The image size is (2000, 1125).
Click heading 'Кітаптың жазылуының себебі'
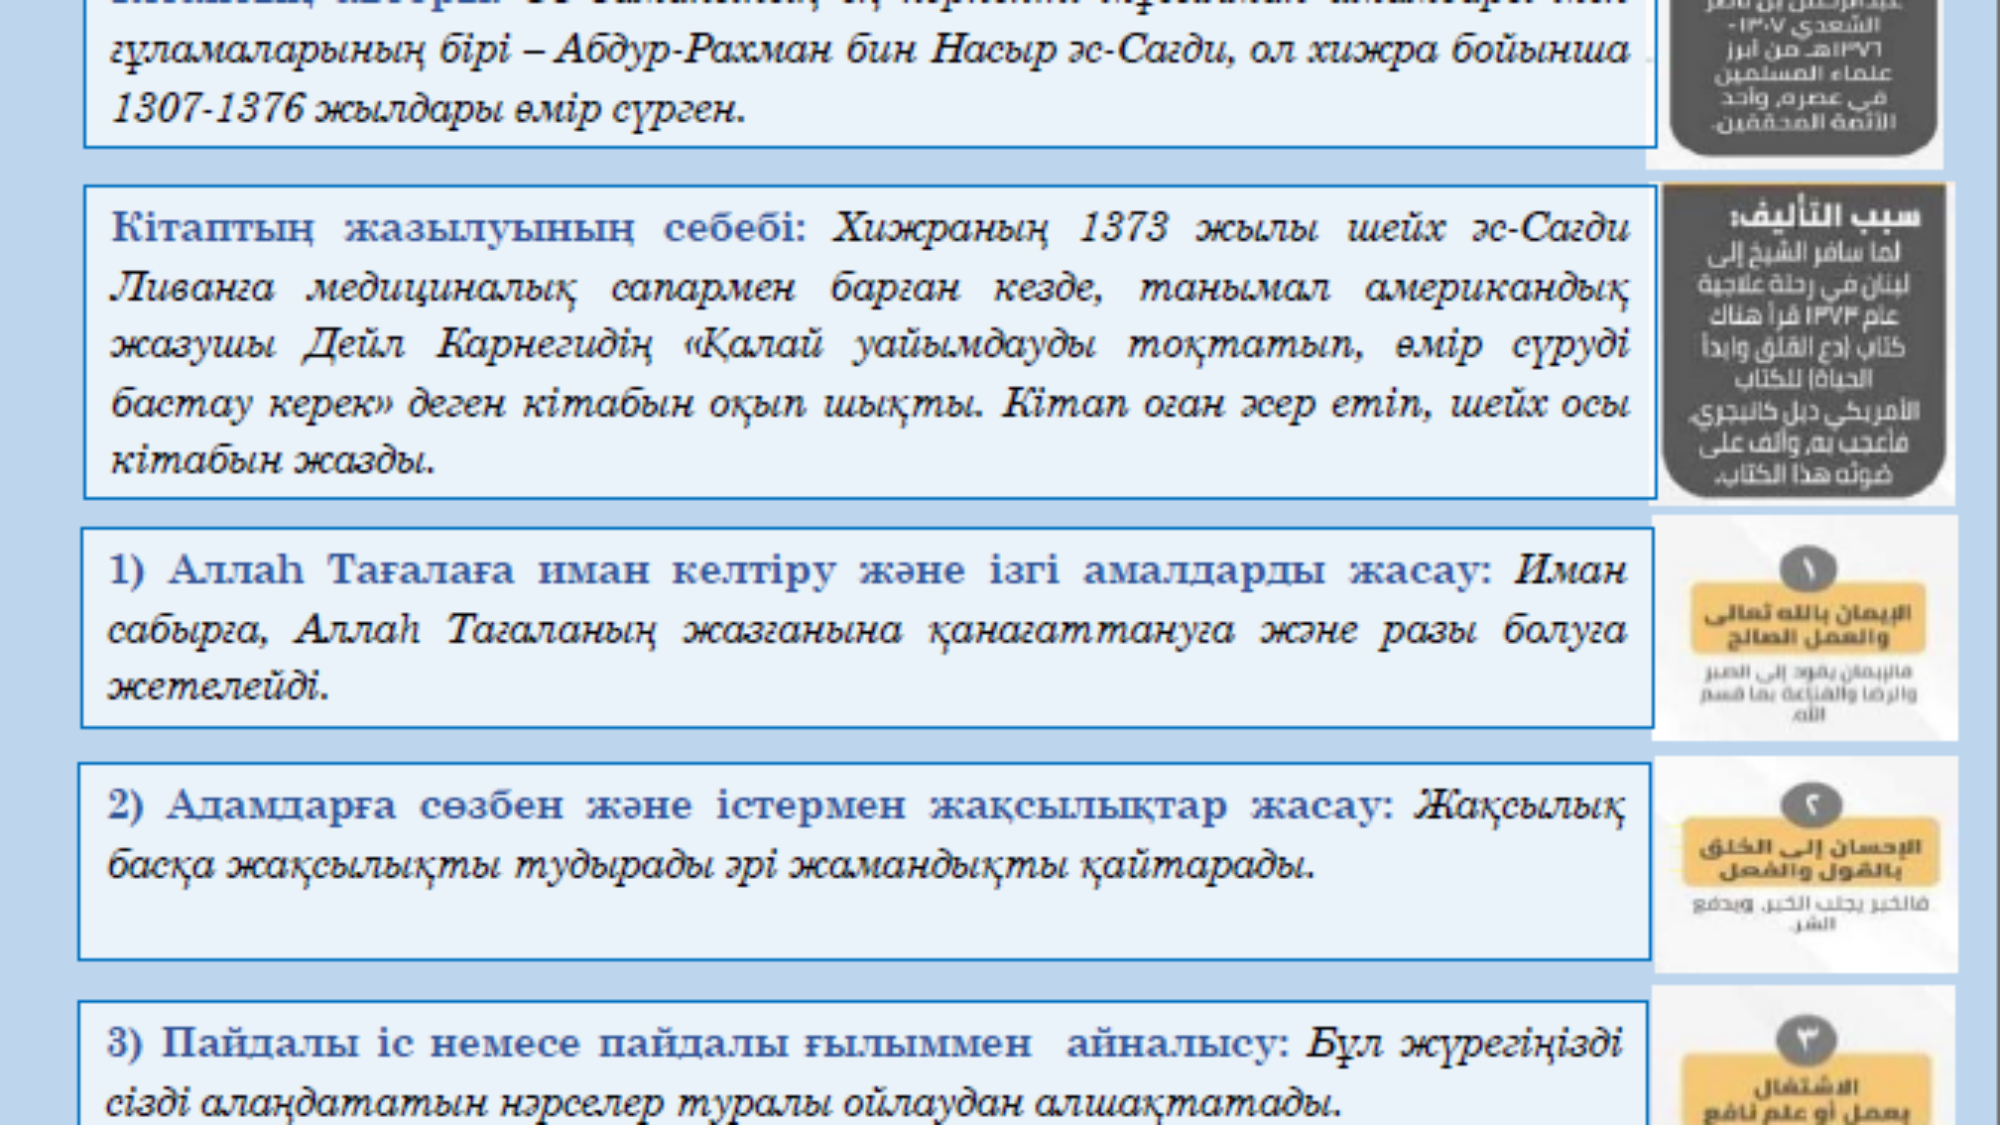457,228
